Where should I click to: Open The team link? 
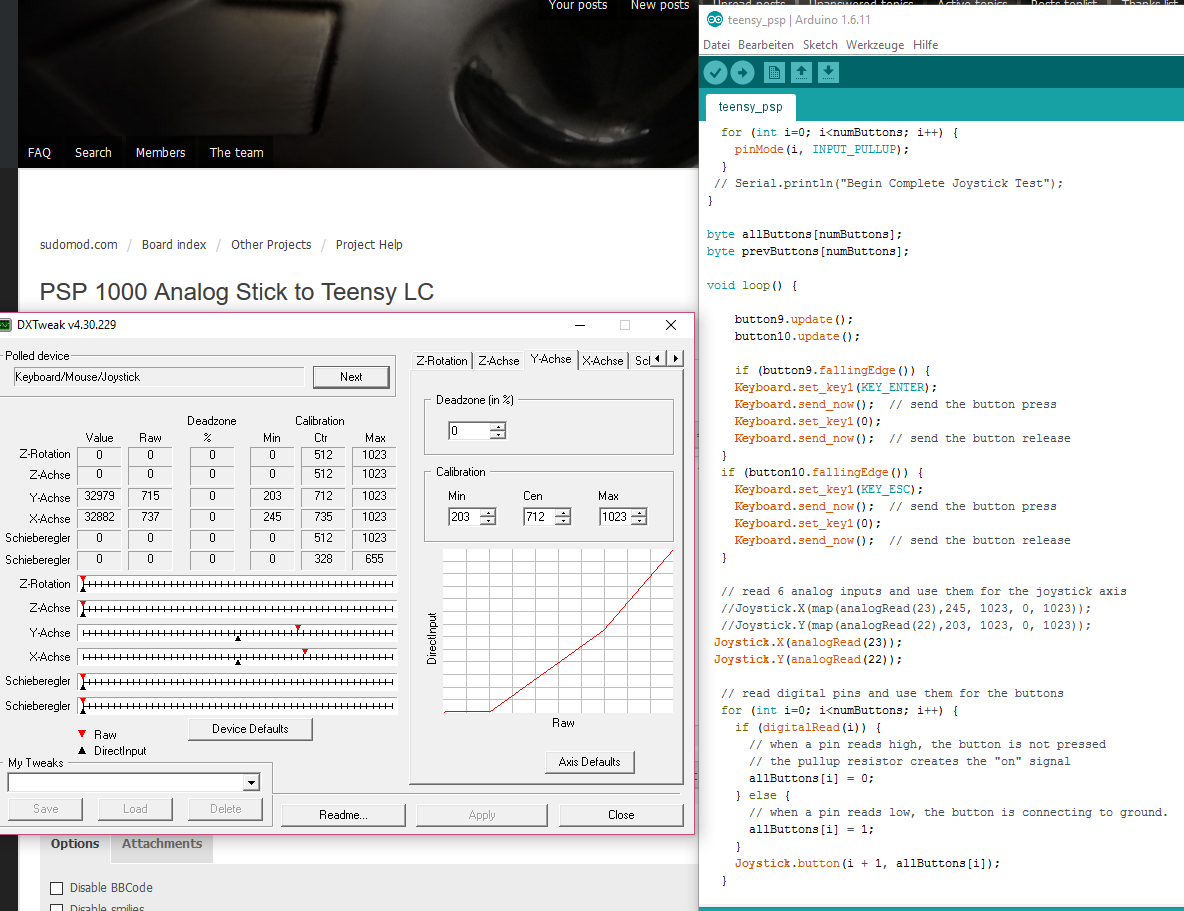[236, 153]
